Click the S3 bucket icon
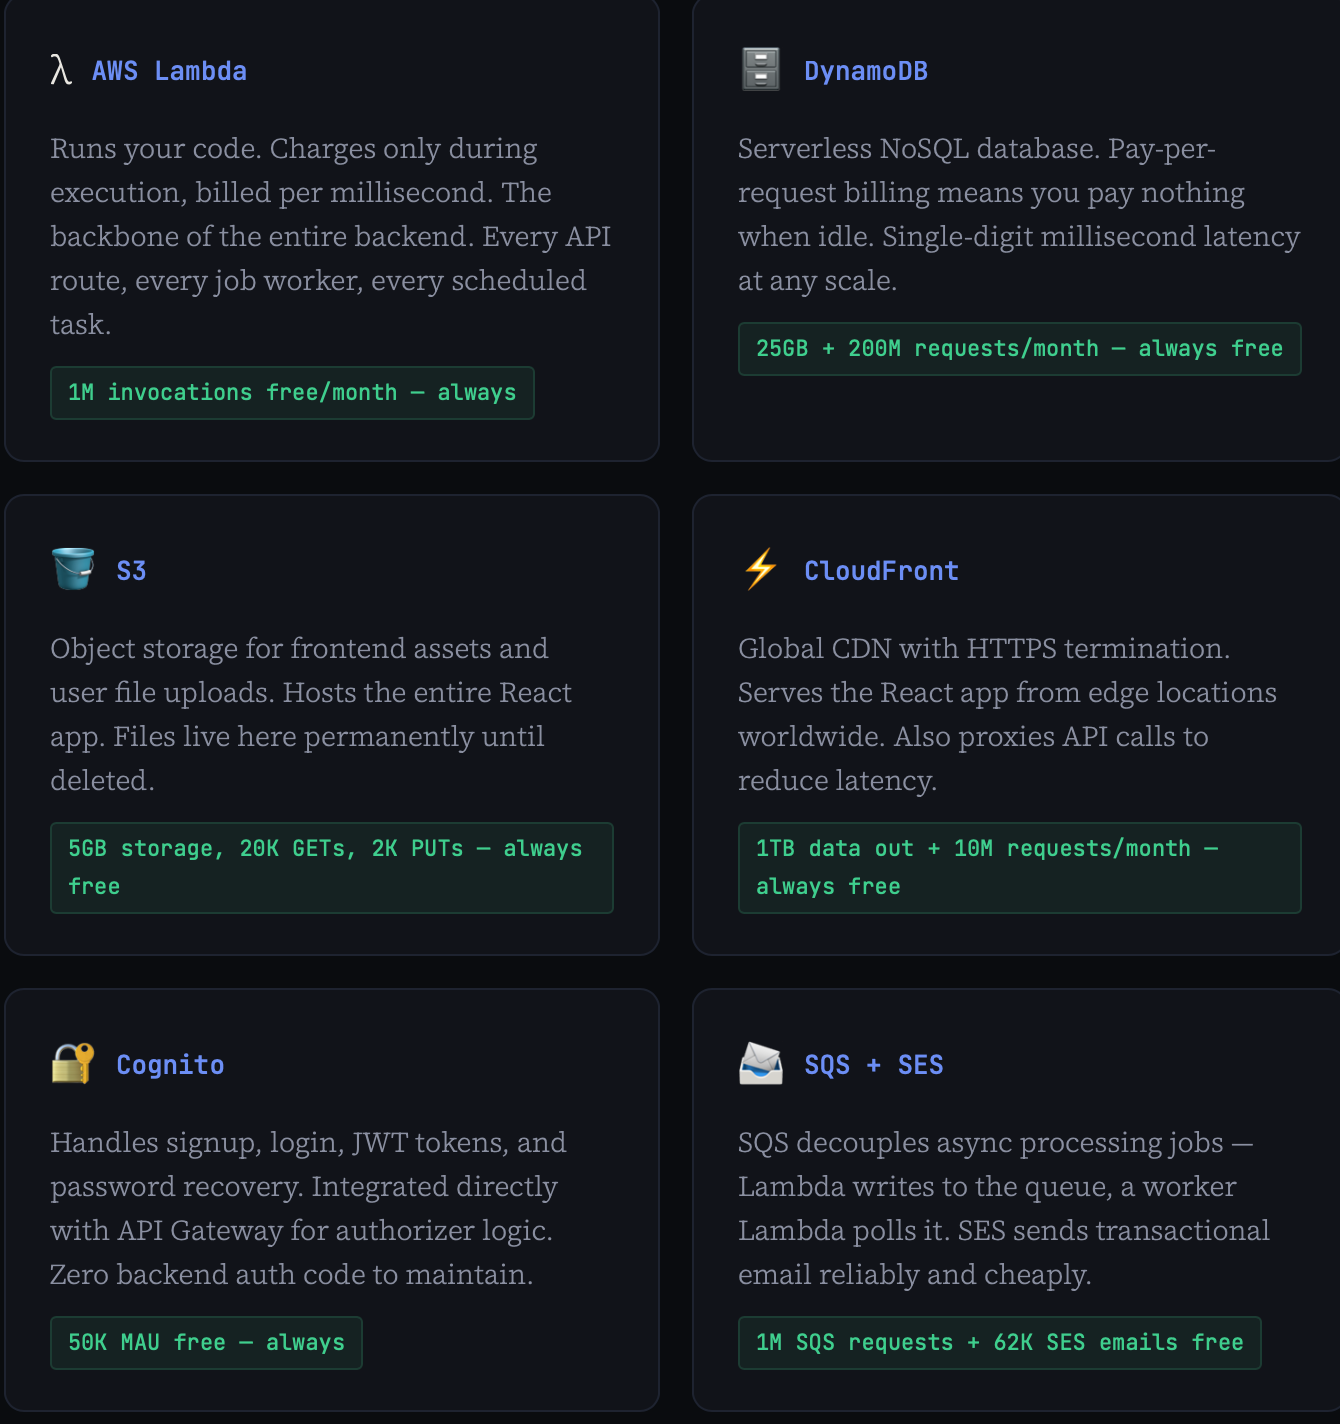The width and height of the screenshot is (1340, 1424). pyautogui.click(x=73, y=569)
